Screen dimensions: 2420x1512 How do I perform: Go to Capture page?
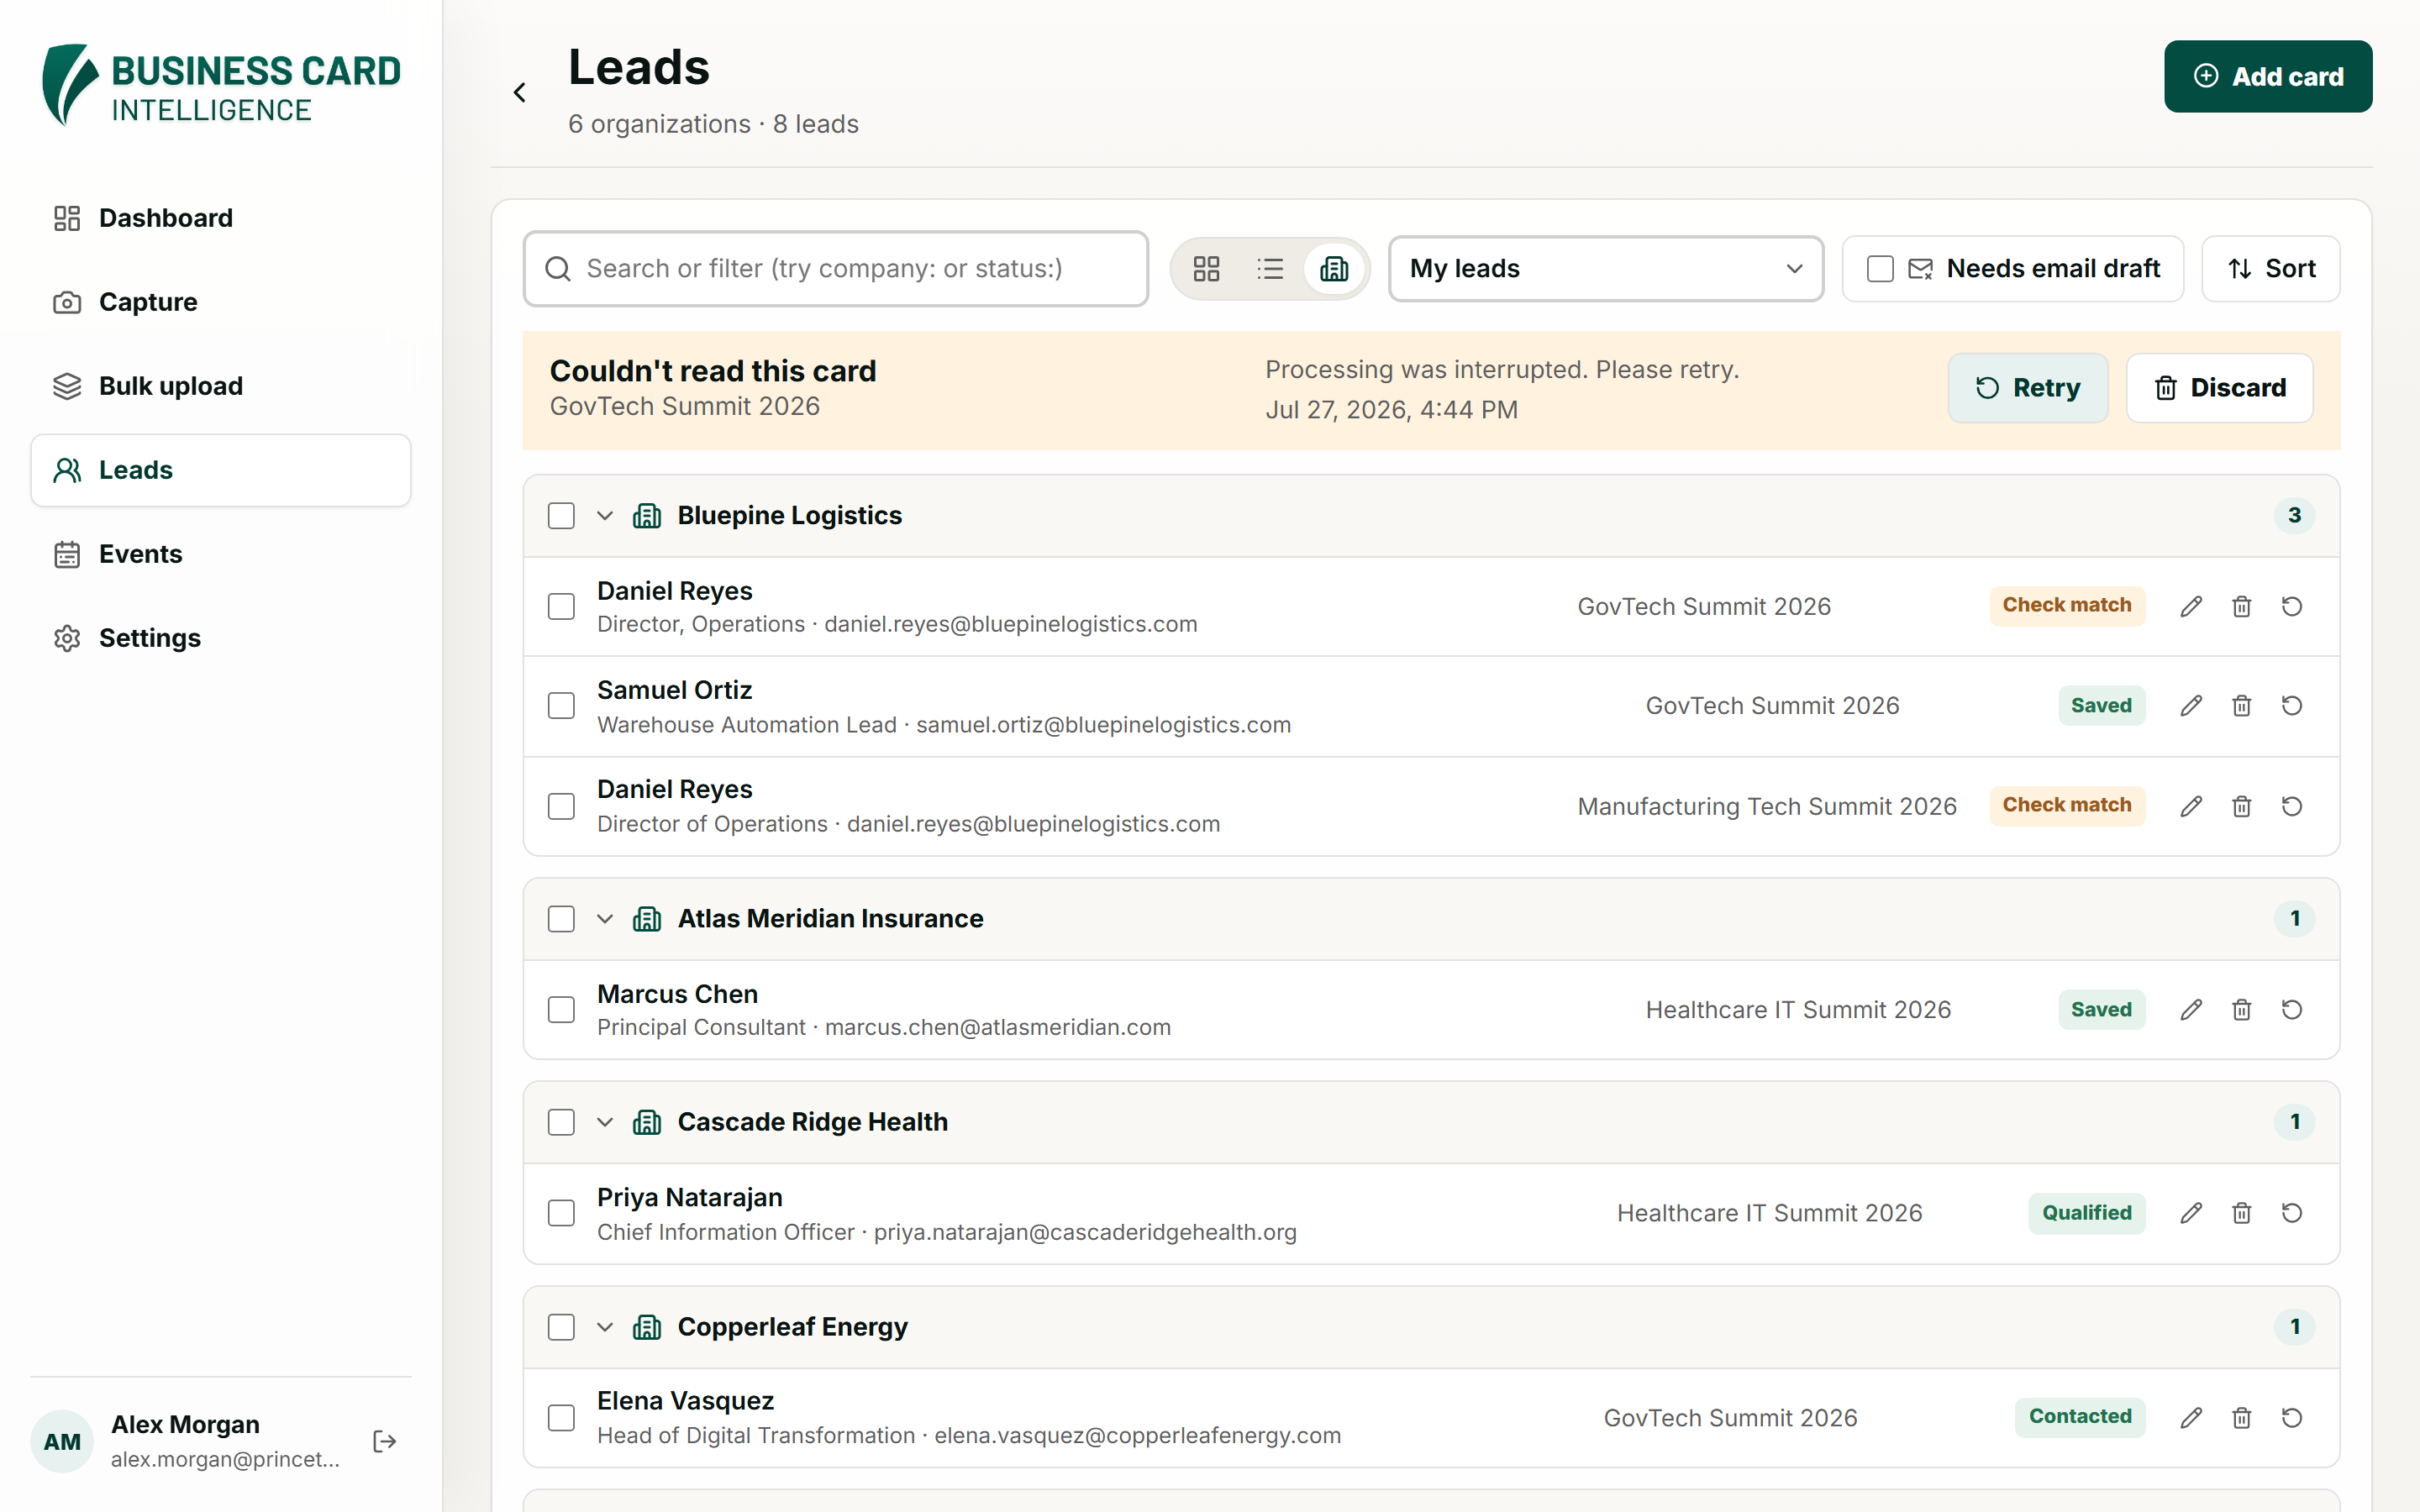tap(221, 302)
